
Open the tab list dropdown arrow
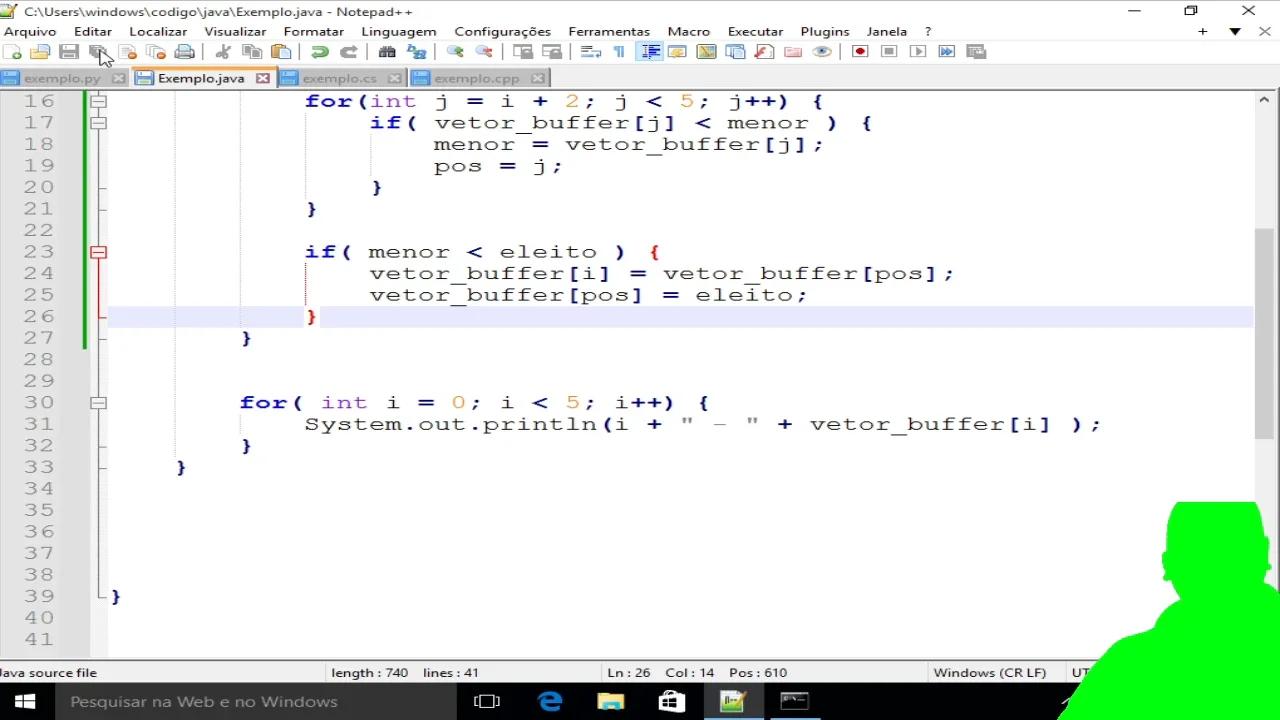(1237, 31)
